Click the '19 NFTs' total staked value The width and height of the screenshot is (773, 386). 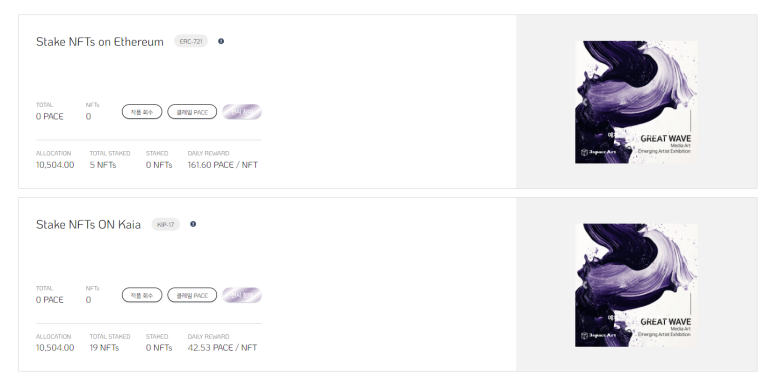pyautogui.click(x=104, y=348)
